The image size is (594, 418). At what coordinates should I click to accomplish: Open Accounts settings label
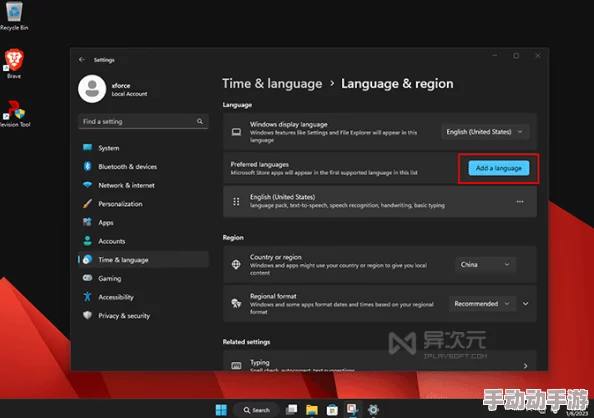[x=111, y=241]
